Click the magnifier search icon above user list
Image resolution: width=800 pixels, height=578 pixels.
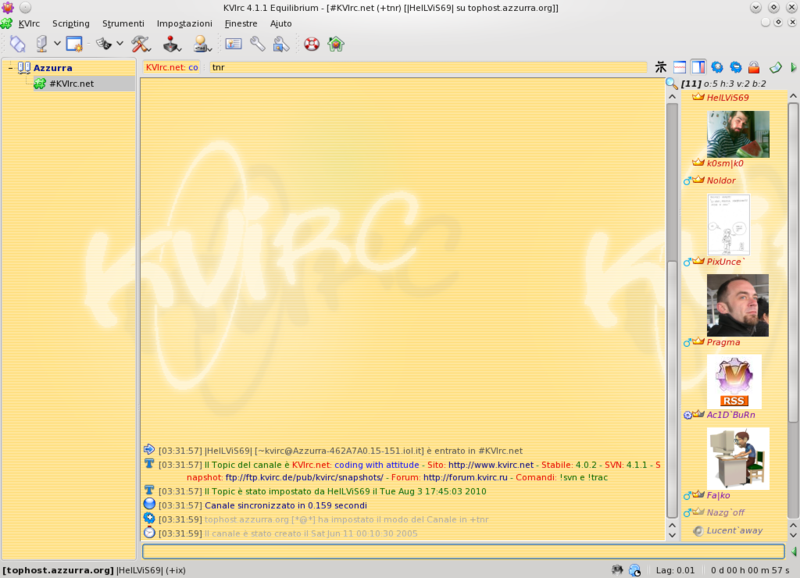(672, 84)
